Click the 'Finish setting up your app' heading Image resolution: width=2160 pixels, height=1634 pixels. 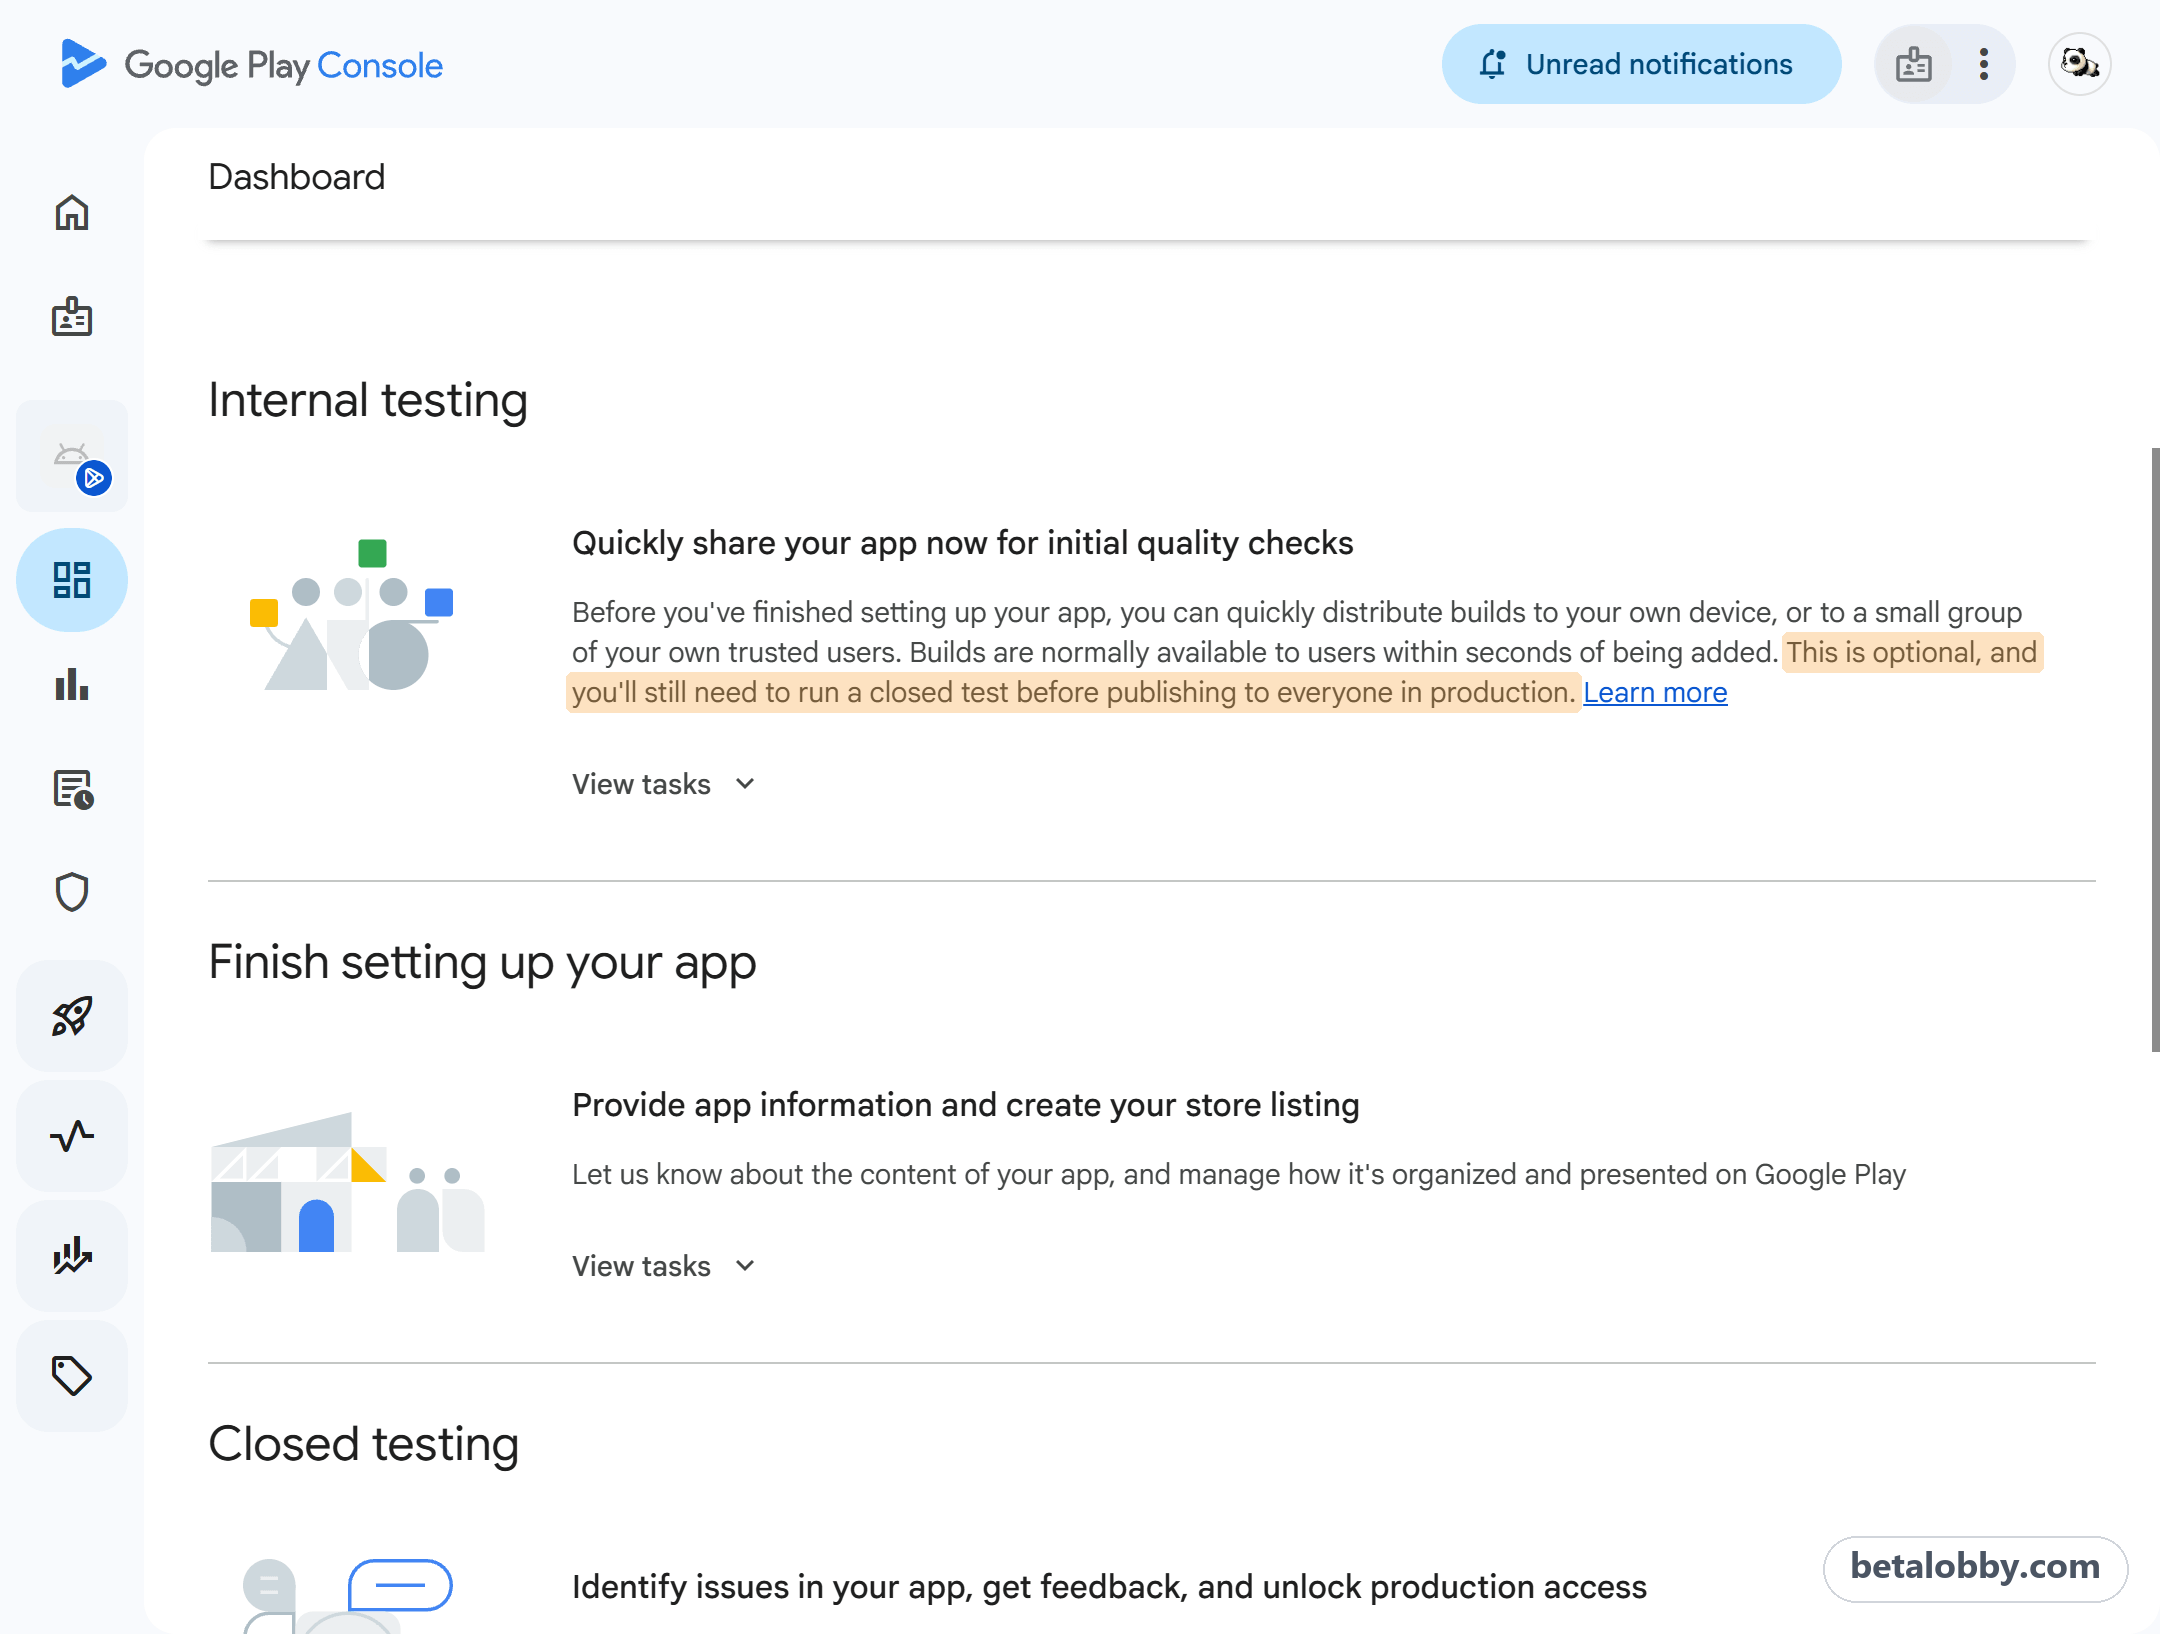pyautogui.click(x=482, y=963)
